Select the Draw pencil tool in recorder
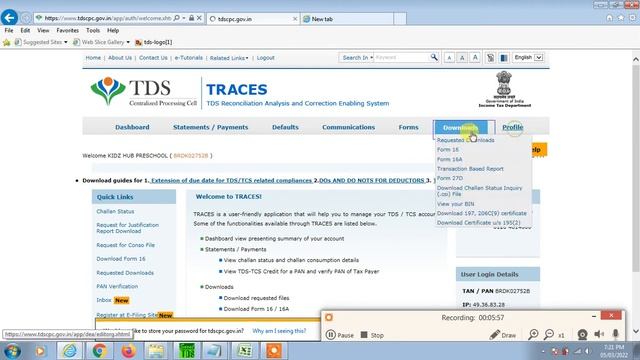The height and width of the screenshot is (360, 640). pyautogui.click(x=502, y=335)
